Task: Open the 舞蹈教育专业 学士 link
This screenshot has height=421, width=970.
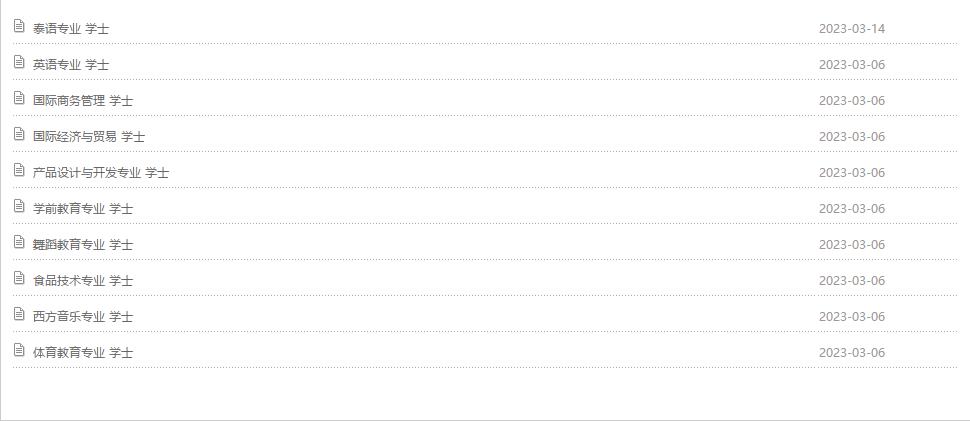Action: [83, 245]
